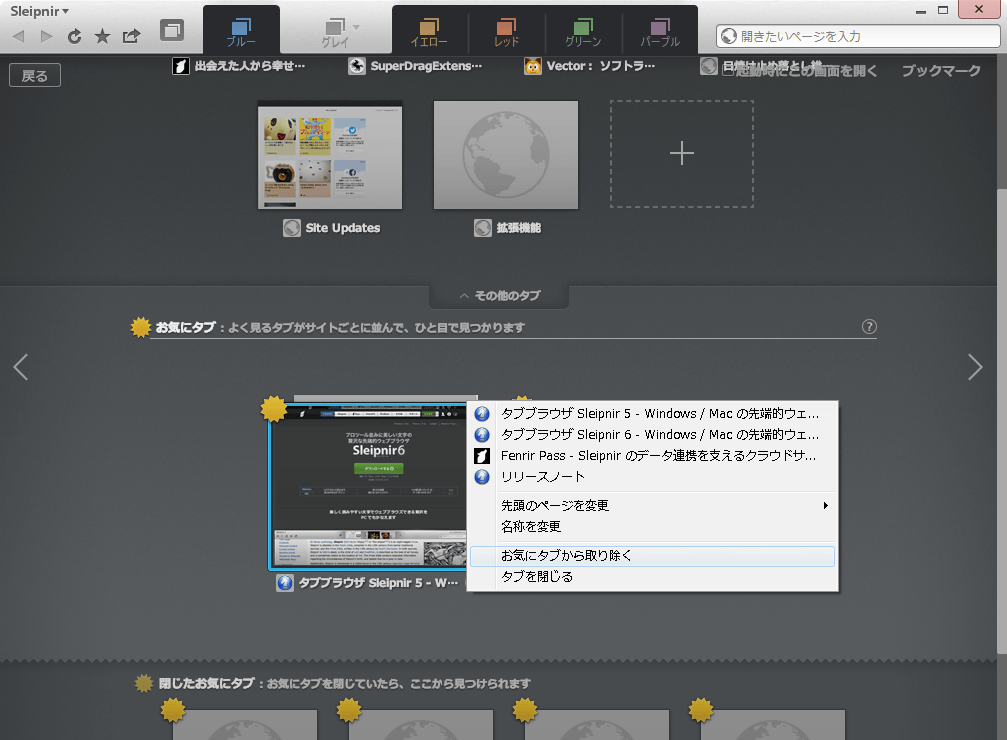Open the 拡張機能 thumbnail
The image size is (1007, 740).
pyautogui.click(x=506, y=155)
